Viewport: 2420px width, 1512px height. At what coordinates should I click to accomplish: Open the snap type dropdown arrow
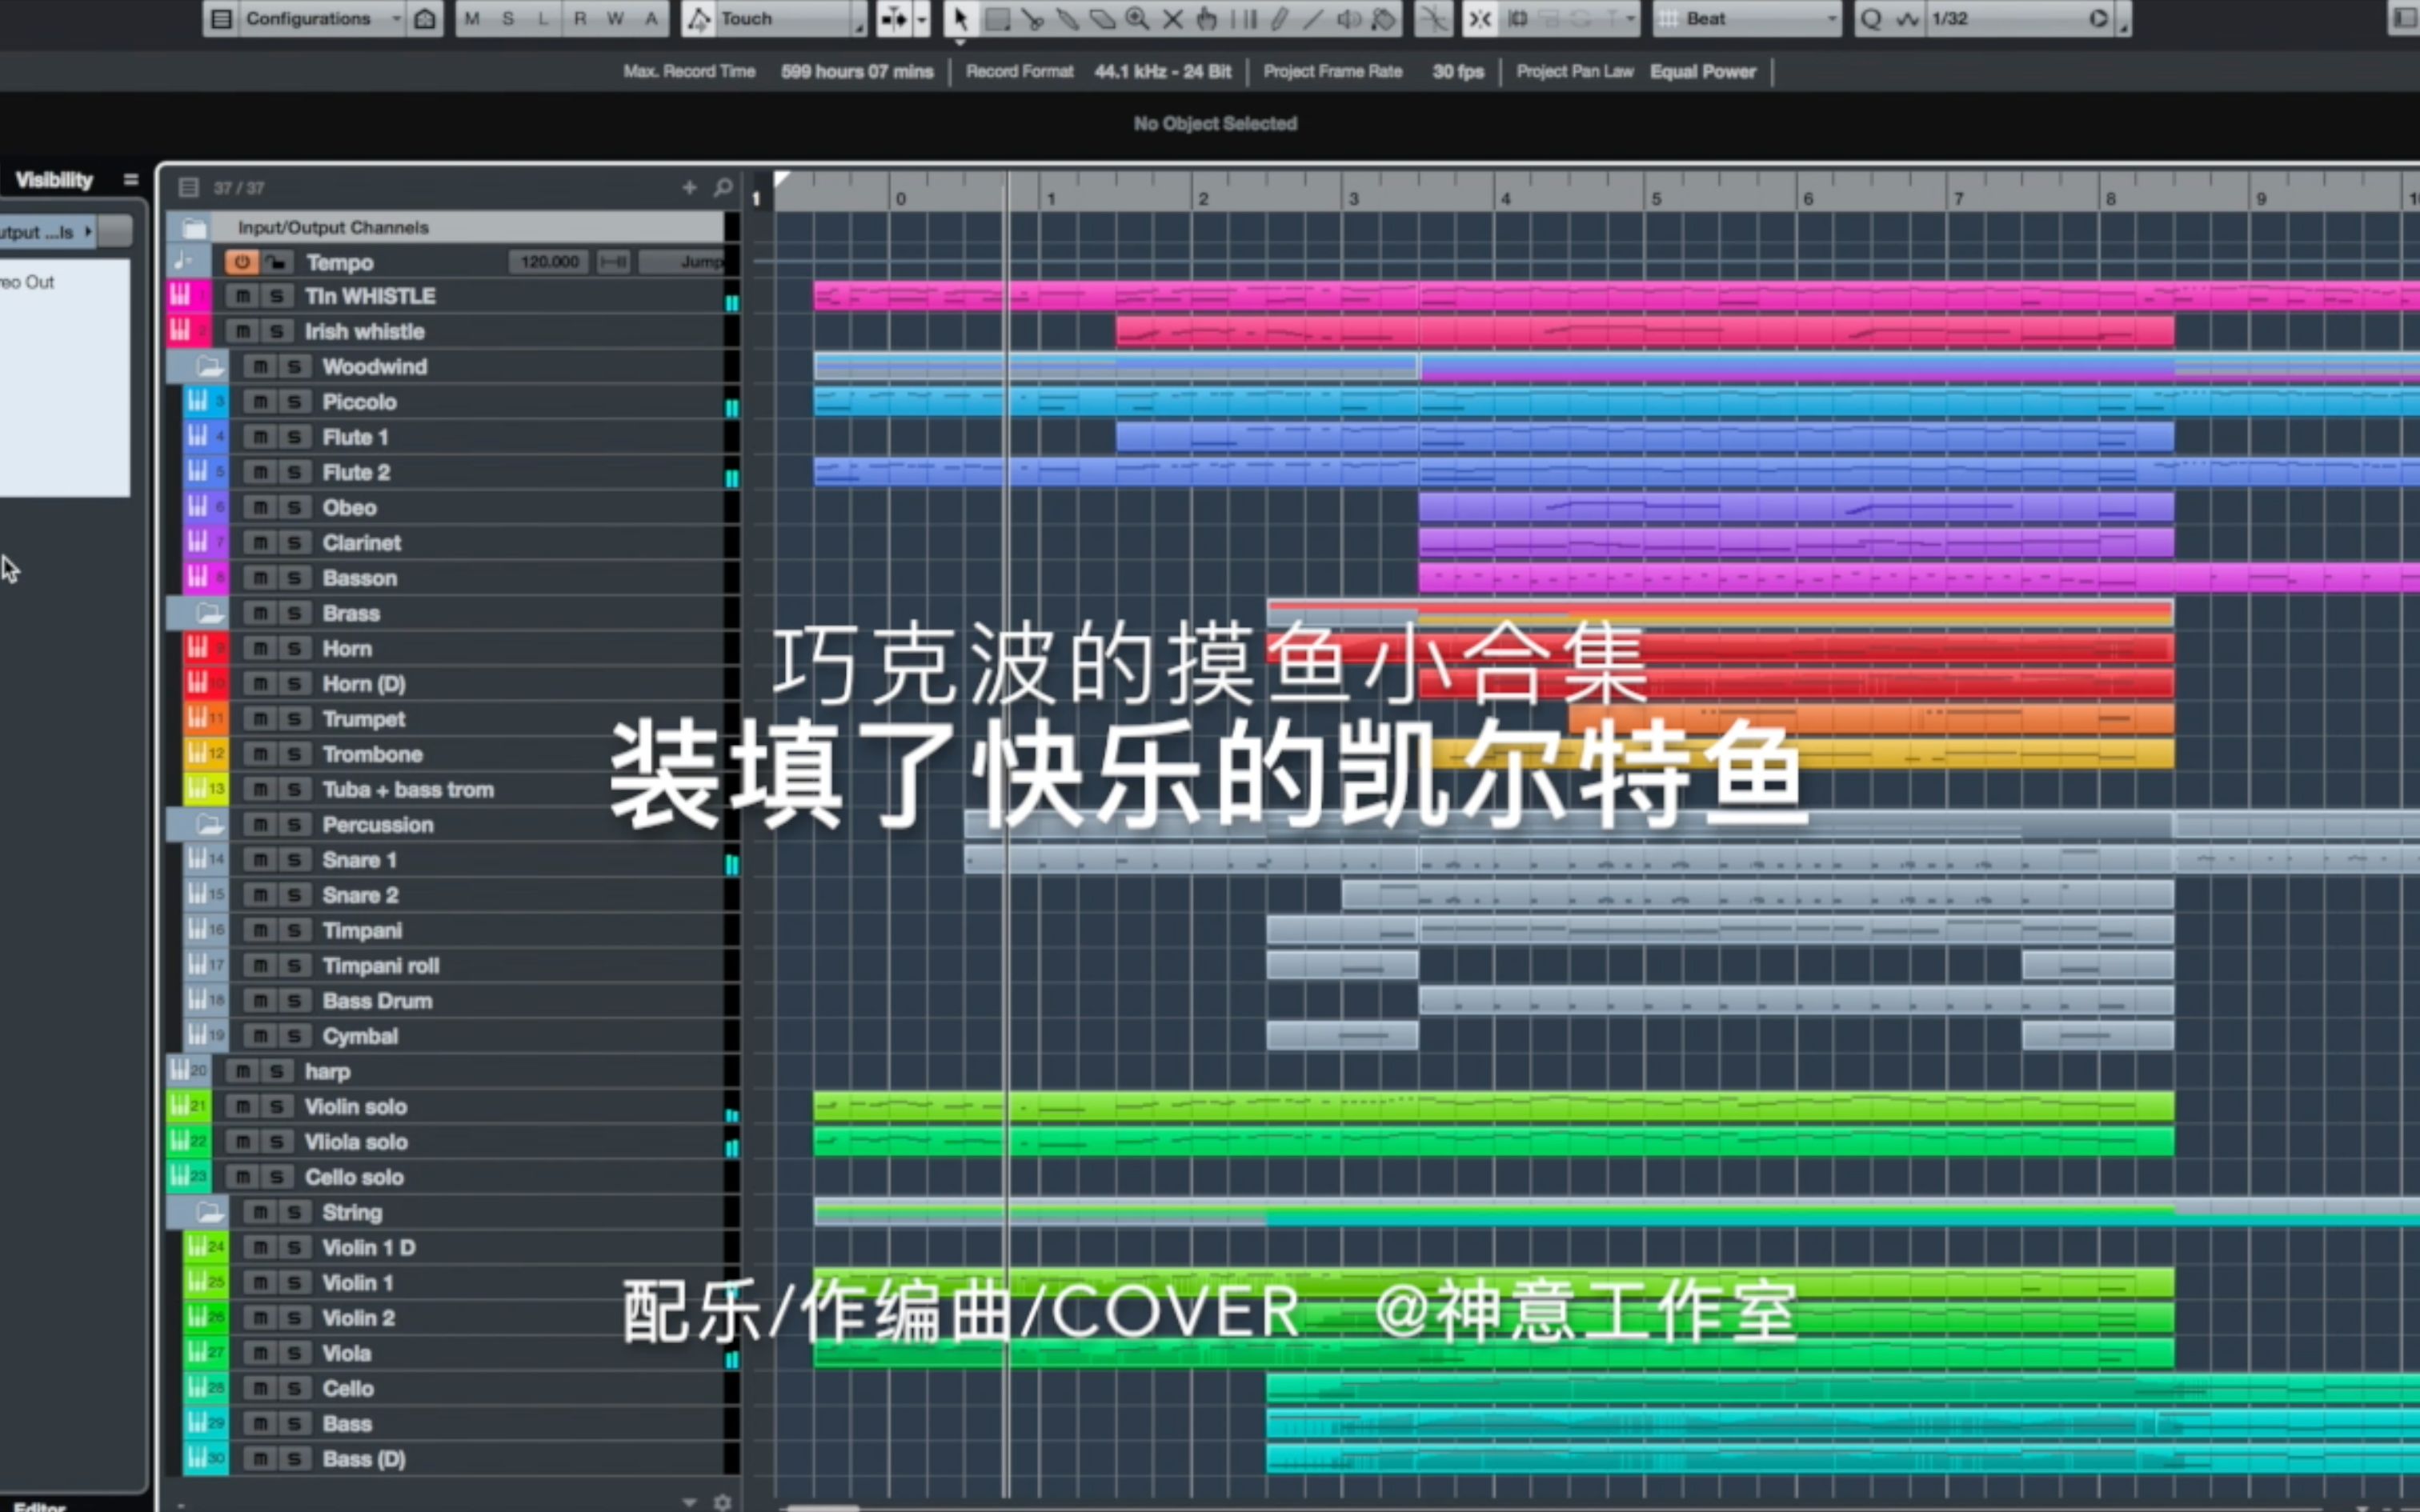pyautogui.click(x=1631, y=18)
